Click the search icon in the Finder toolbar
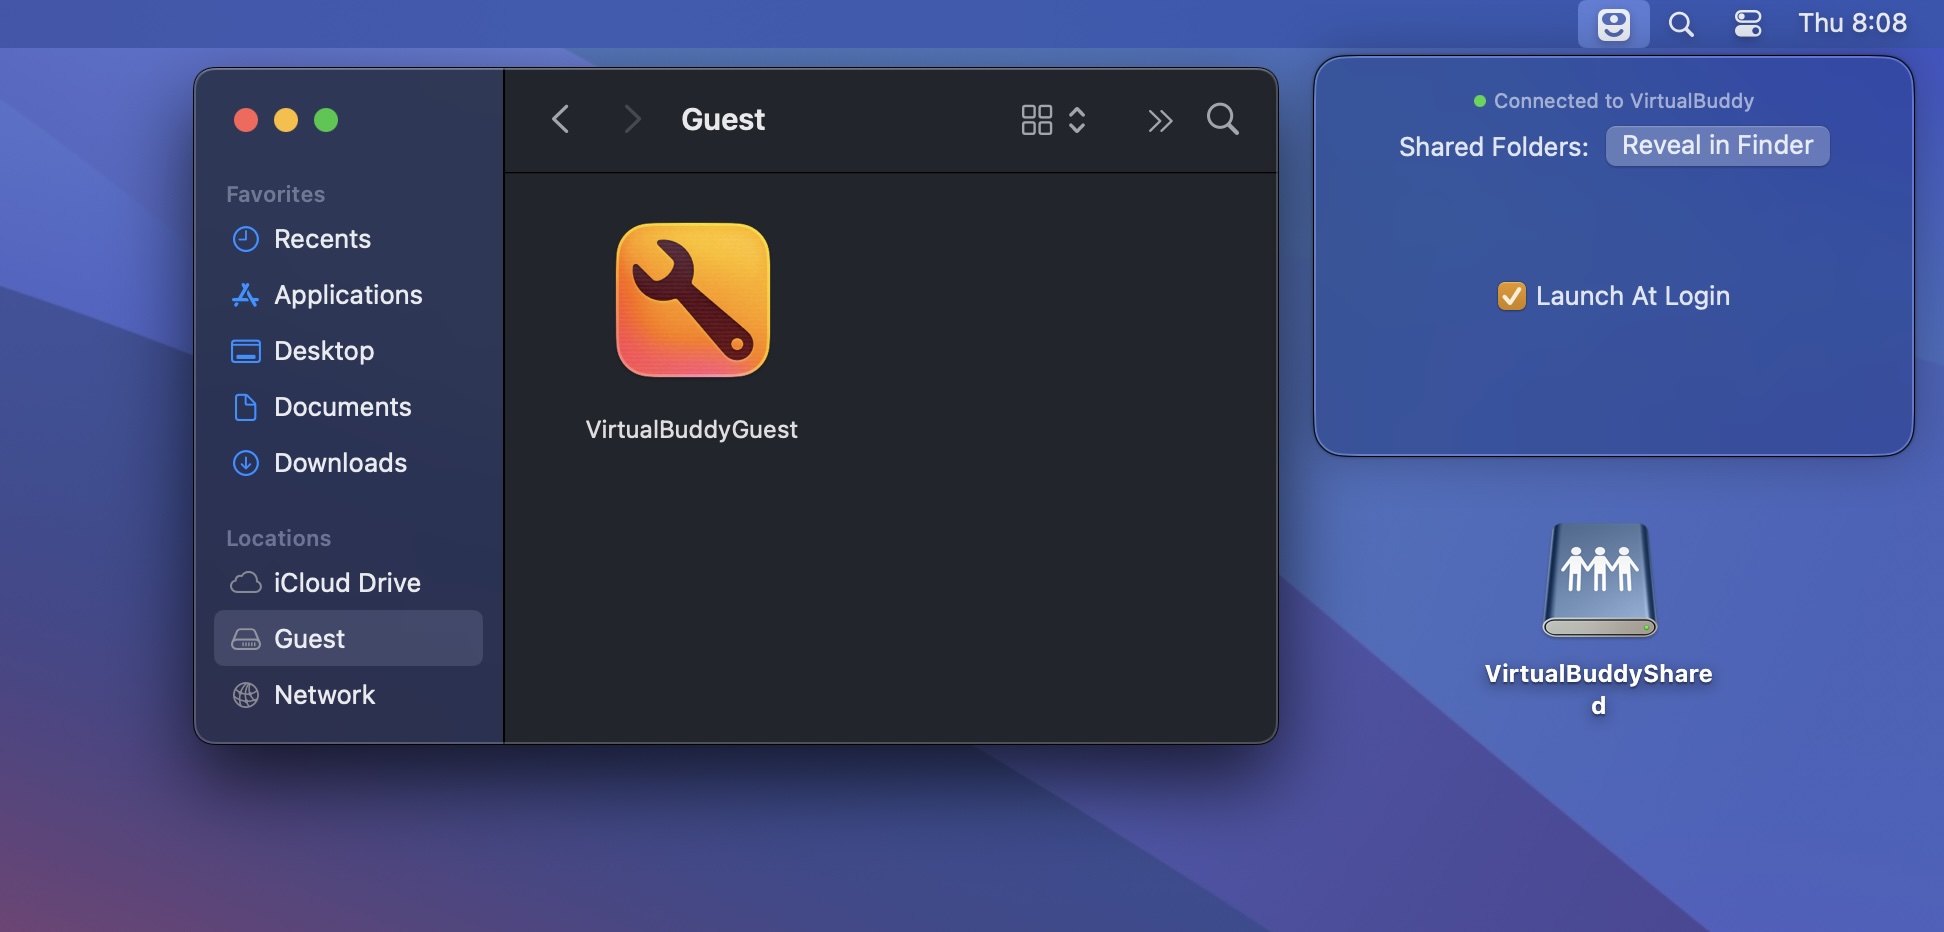The image size is (1944, 932). click(x=1222, y=120)
